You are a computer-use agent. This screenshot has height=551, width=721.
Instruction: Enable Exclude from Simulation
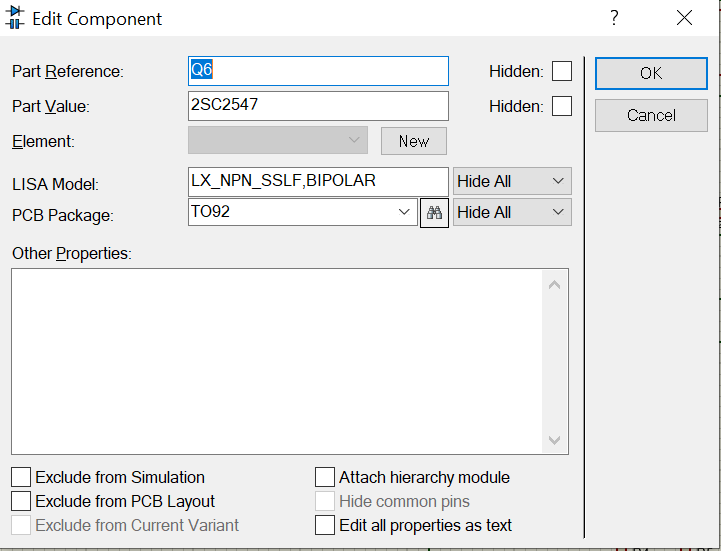[x=21, y=477]
